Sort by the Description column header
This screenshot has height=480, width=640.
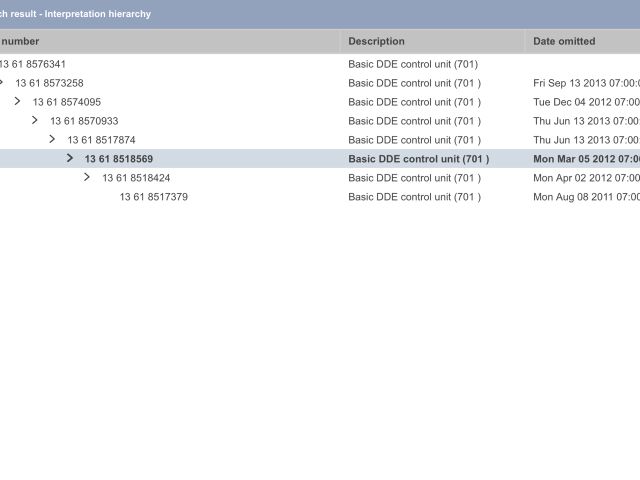click(x=376, y=41)
